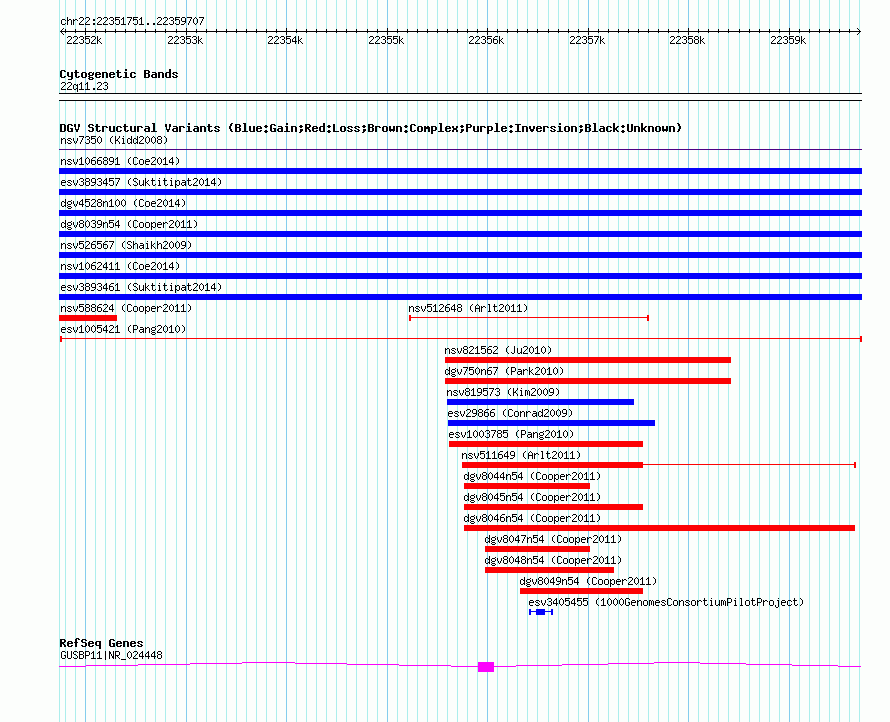Image resolution: width=890 pixels, height=722 pixels.
Task: Click the 22357k ruler tick label
Action: click(587, 40)
